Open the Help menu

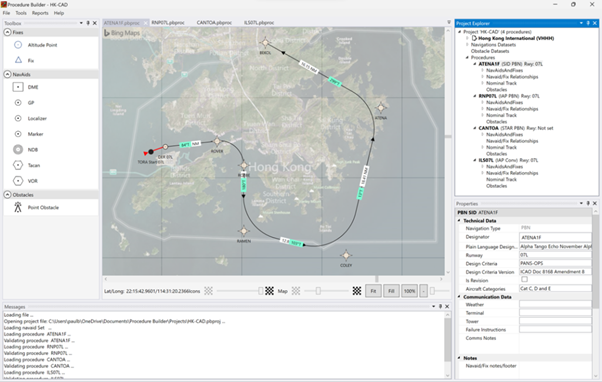pos(59,13)
